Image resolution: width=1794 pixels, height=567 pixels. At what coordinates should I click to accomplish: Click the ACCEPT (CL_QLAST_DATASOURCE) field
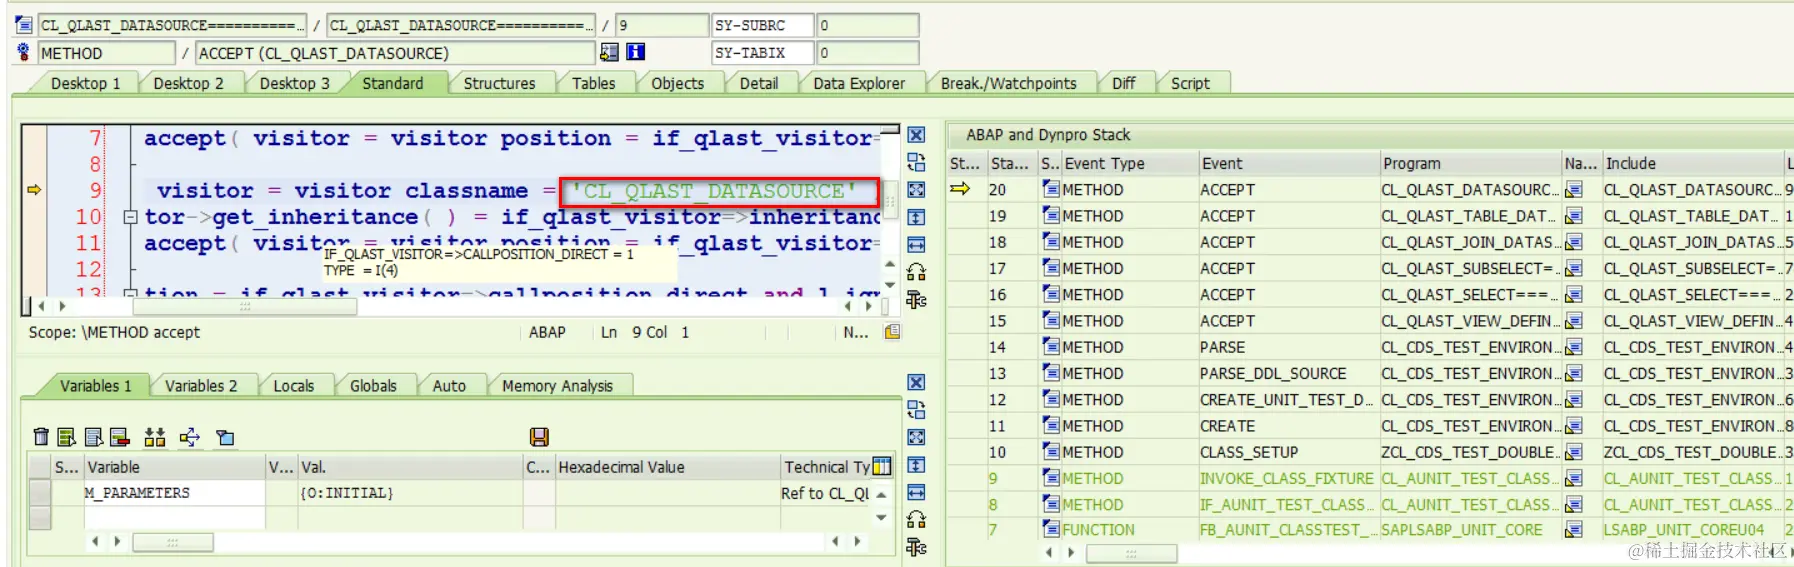click(x=395, y=53)
